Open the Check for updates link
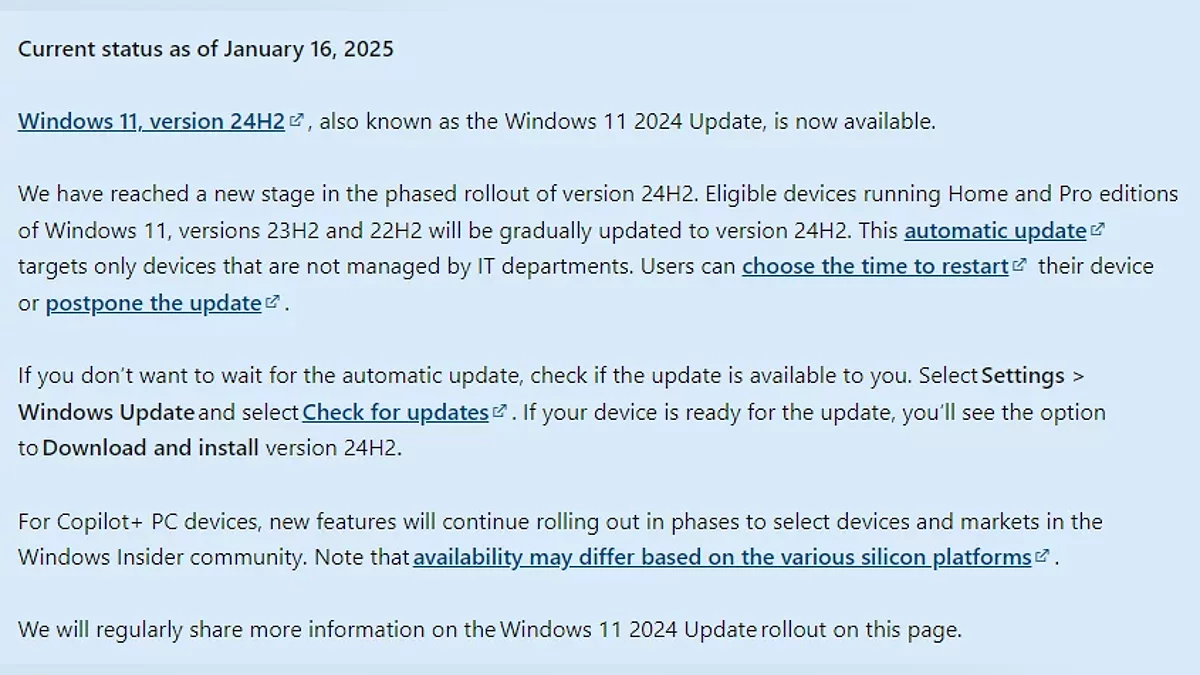The width and height of the screenshot is (1200, 675). pyautogui.click(x=394, y=412)
